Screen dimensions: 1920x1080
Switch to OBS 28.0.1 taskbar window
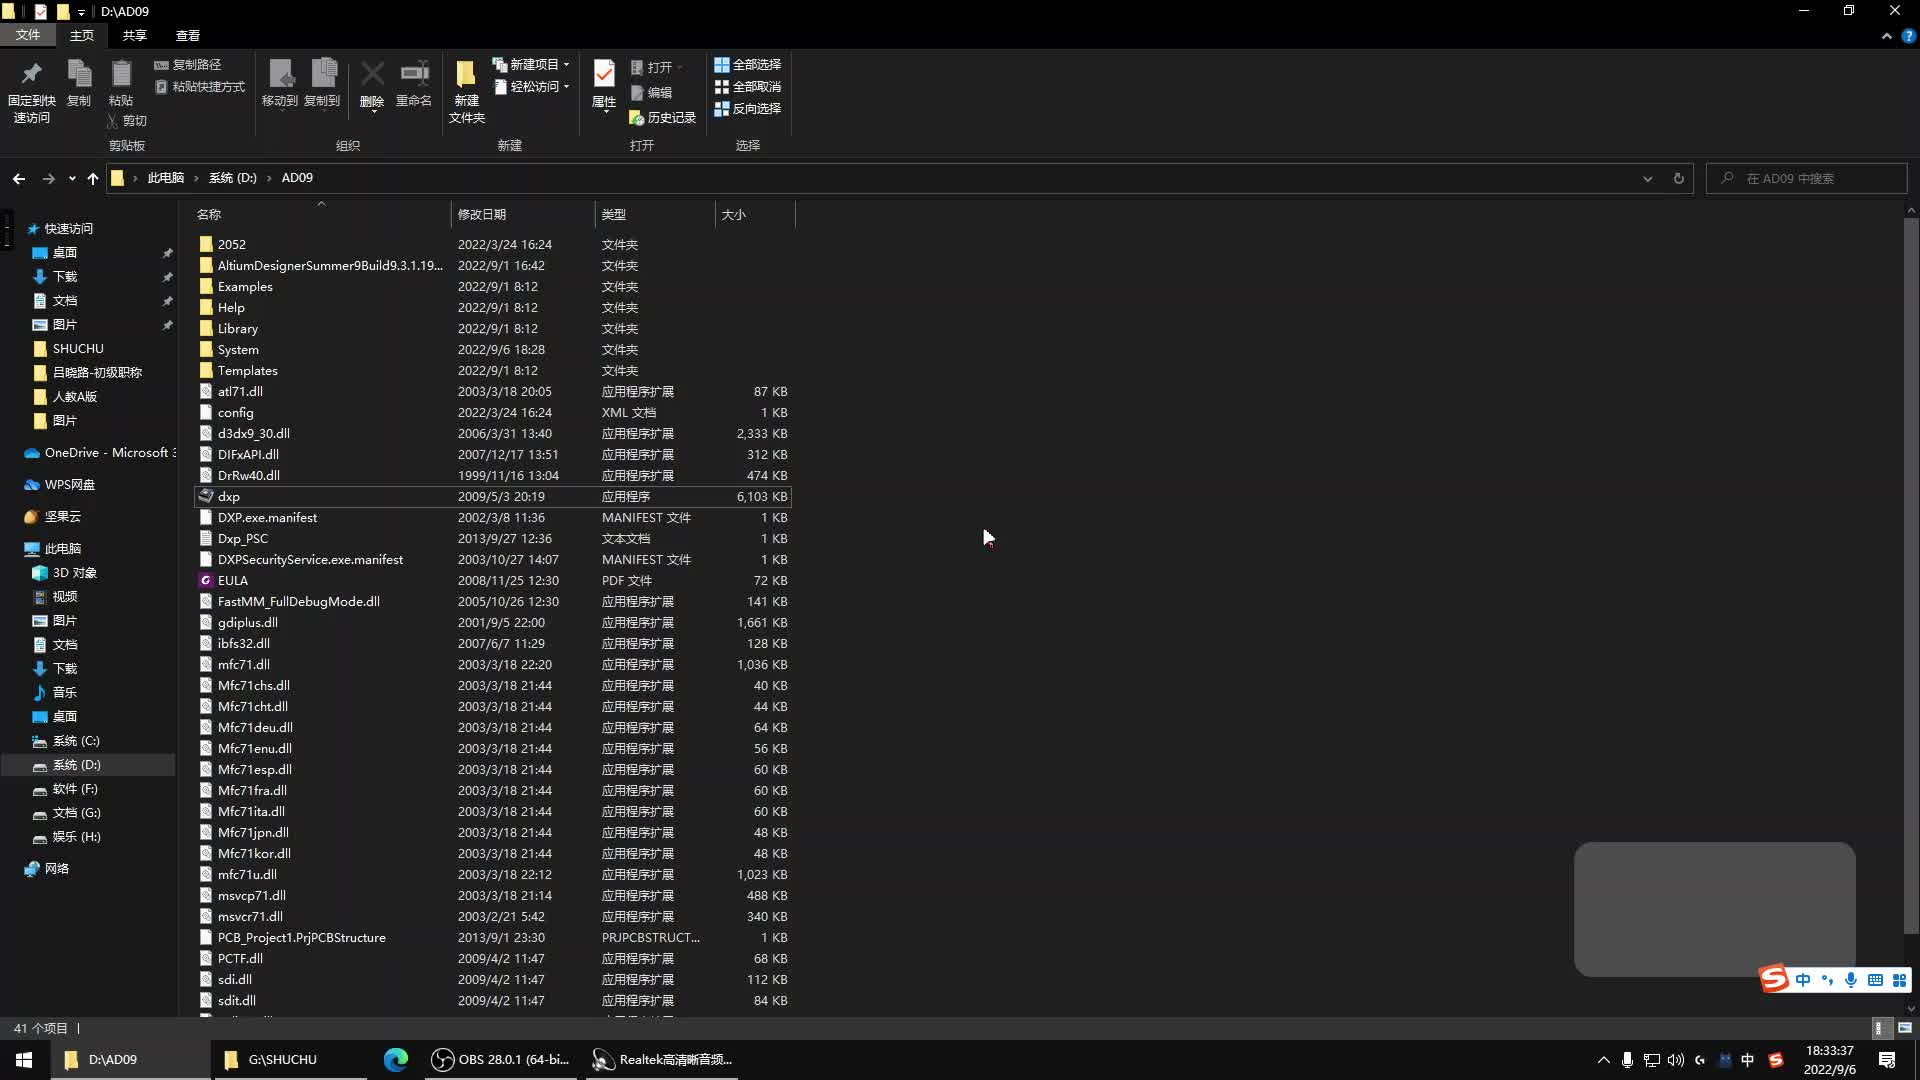tap(501, 1060)
